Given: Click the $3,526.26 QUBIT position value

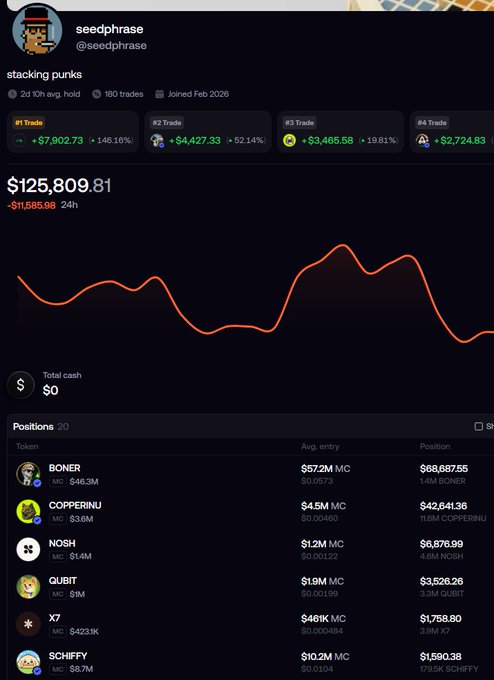Looking at the screenshot, I should click(442, 581).
